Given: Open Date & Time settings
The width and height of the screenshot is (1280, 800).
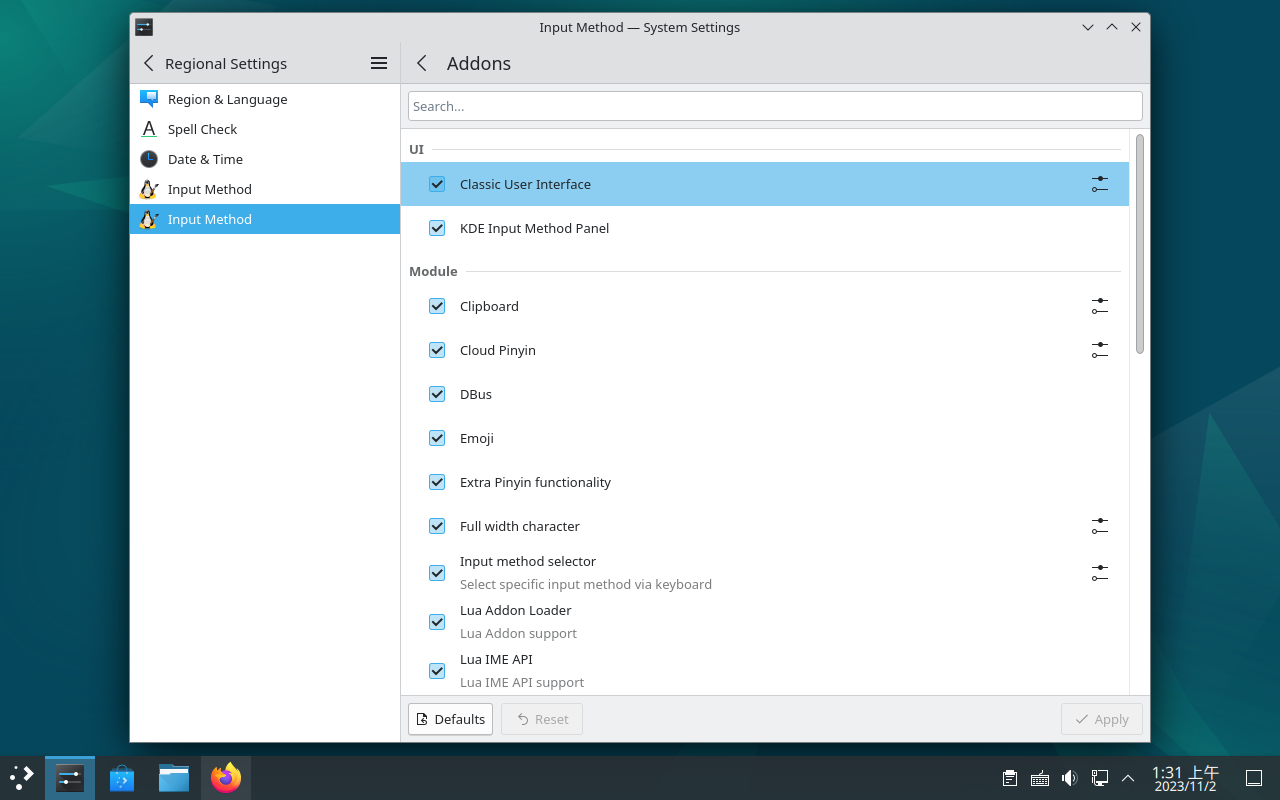Looking at the screenshot, I should [205, 159].
